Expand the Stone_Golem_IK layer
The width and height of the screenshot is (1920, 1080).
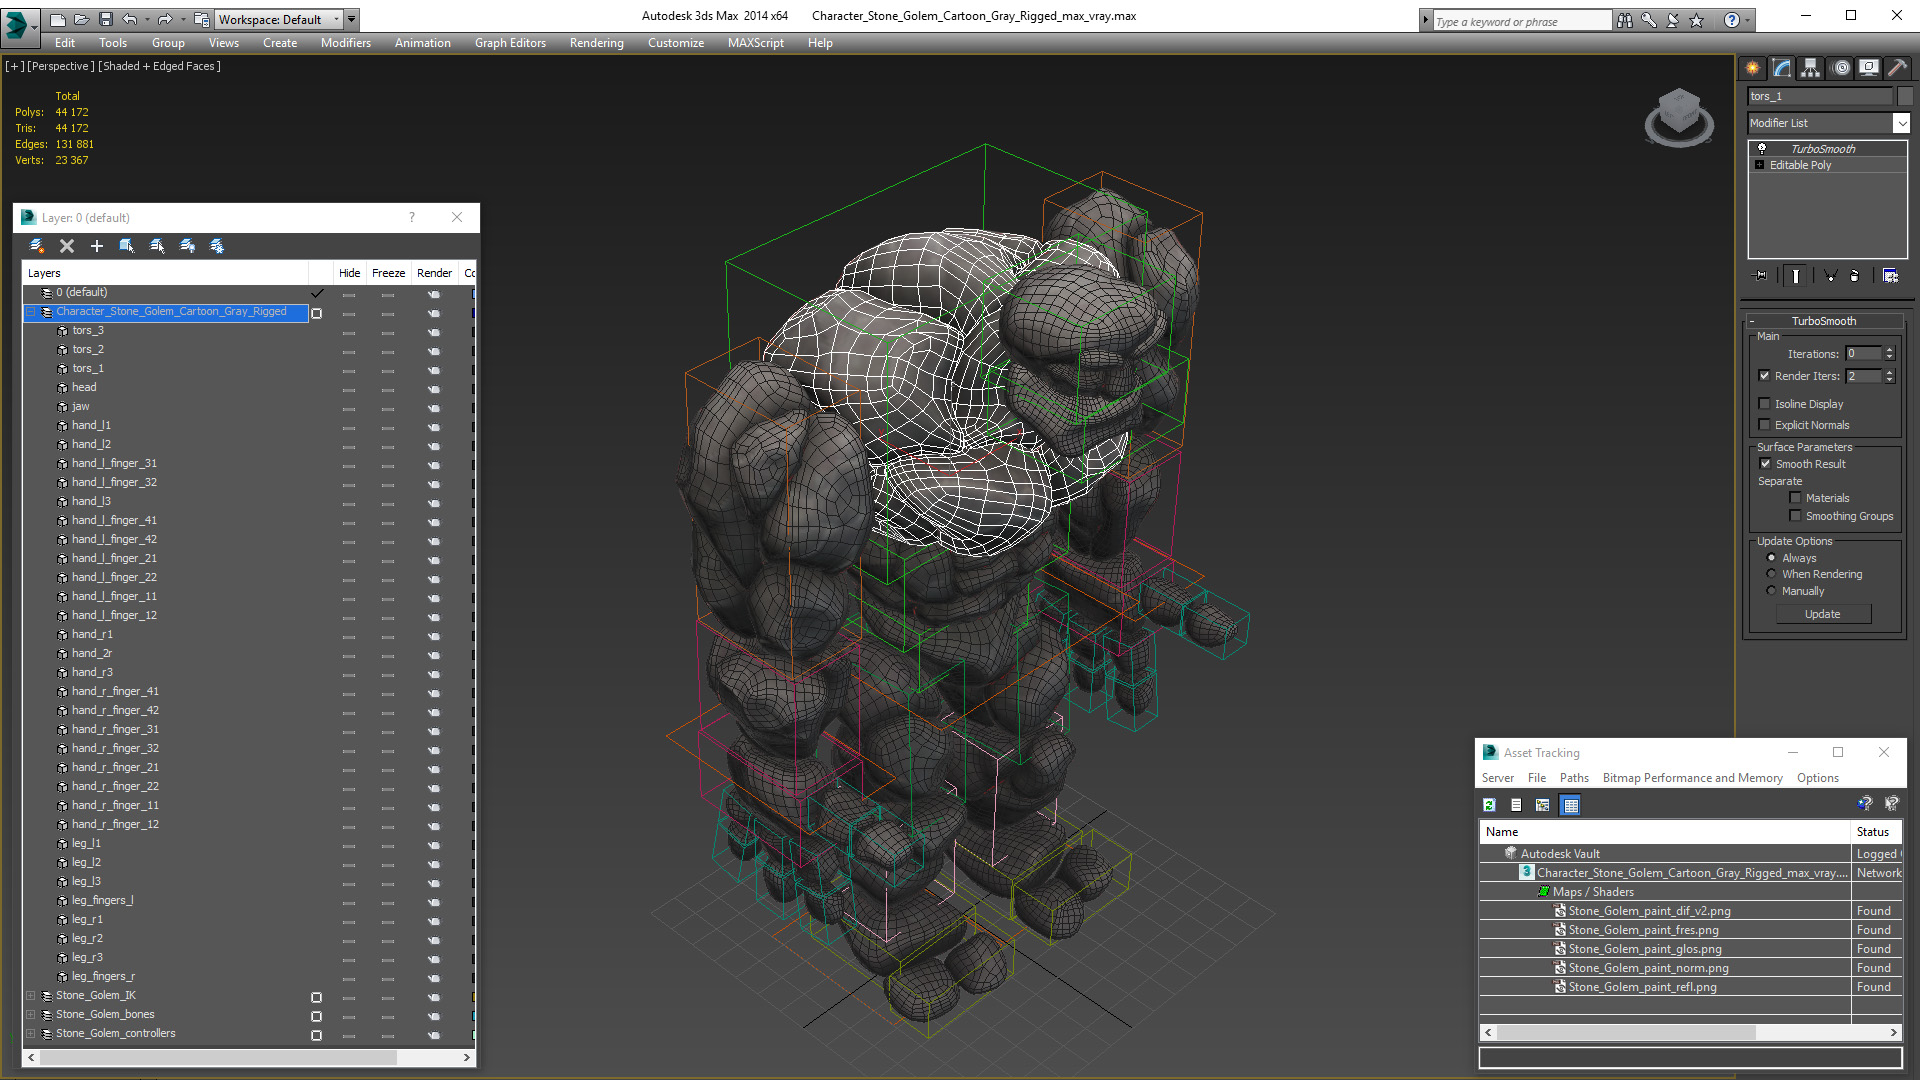coord(31,996)
